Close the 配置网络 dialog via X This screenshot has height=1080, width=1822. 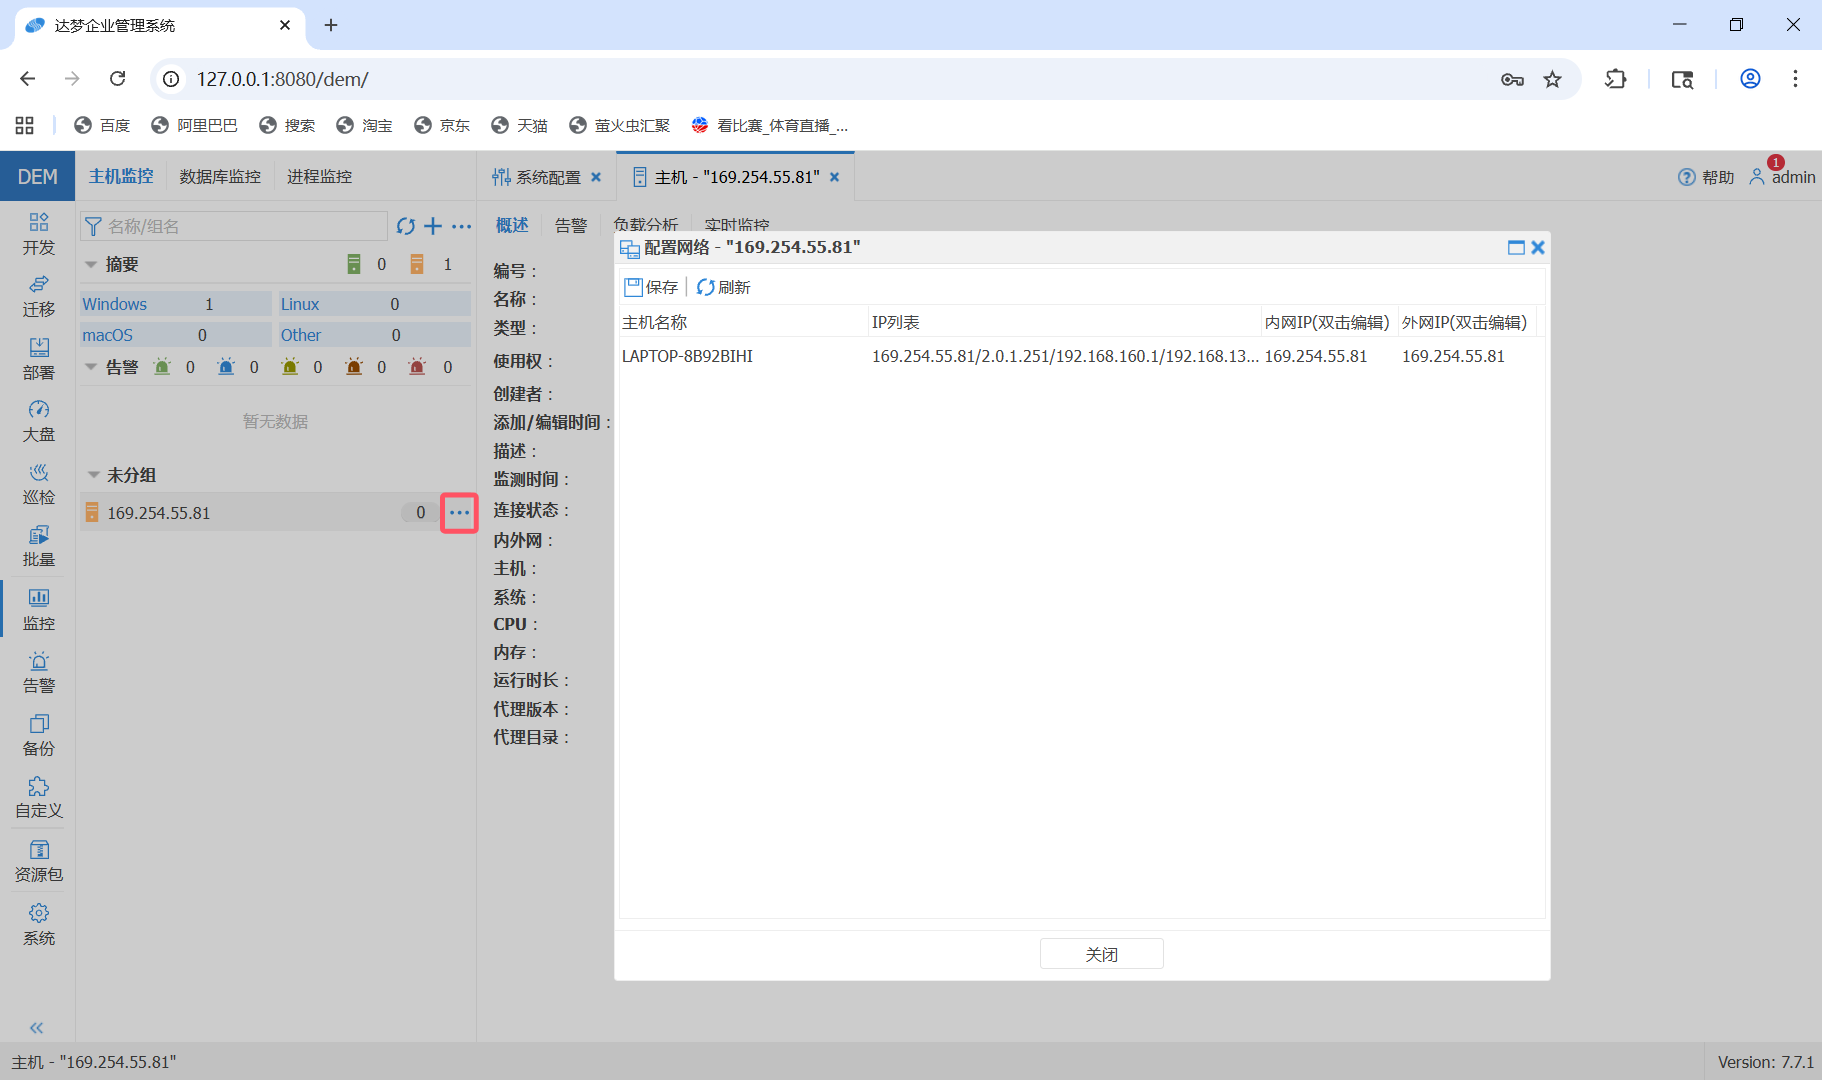1538,247
